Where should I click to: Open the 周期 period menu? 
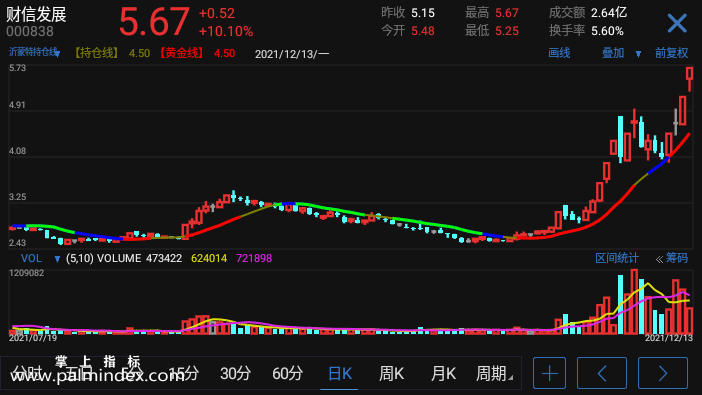[x=494, y=374]
